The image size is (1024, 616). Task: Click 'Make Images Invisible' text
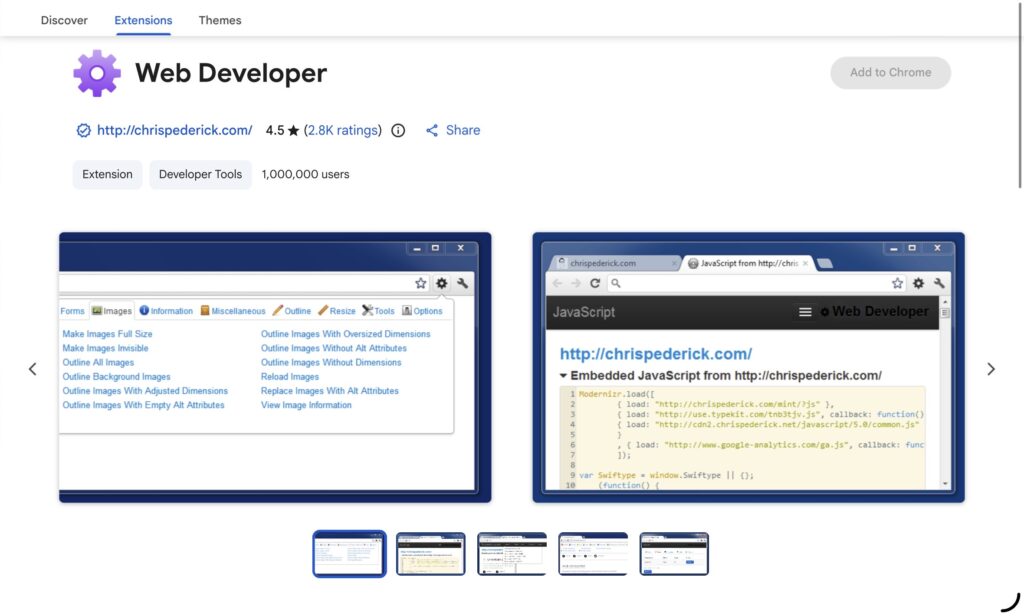105,348
